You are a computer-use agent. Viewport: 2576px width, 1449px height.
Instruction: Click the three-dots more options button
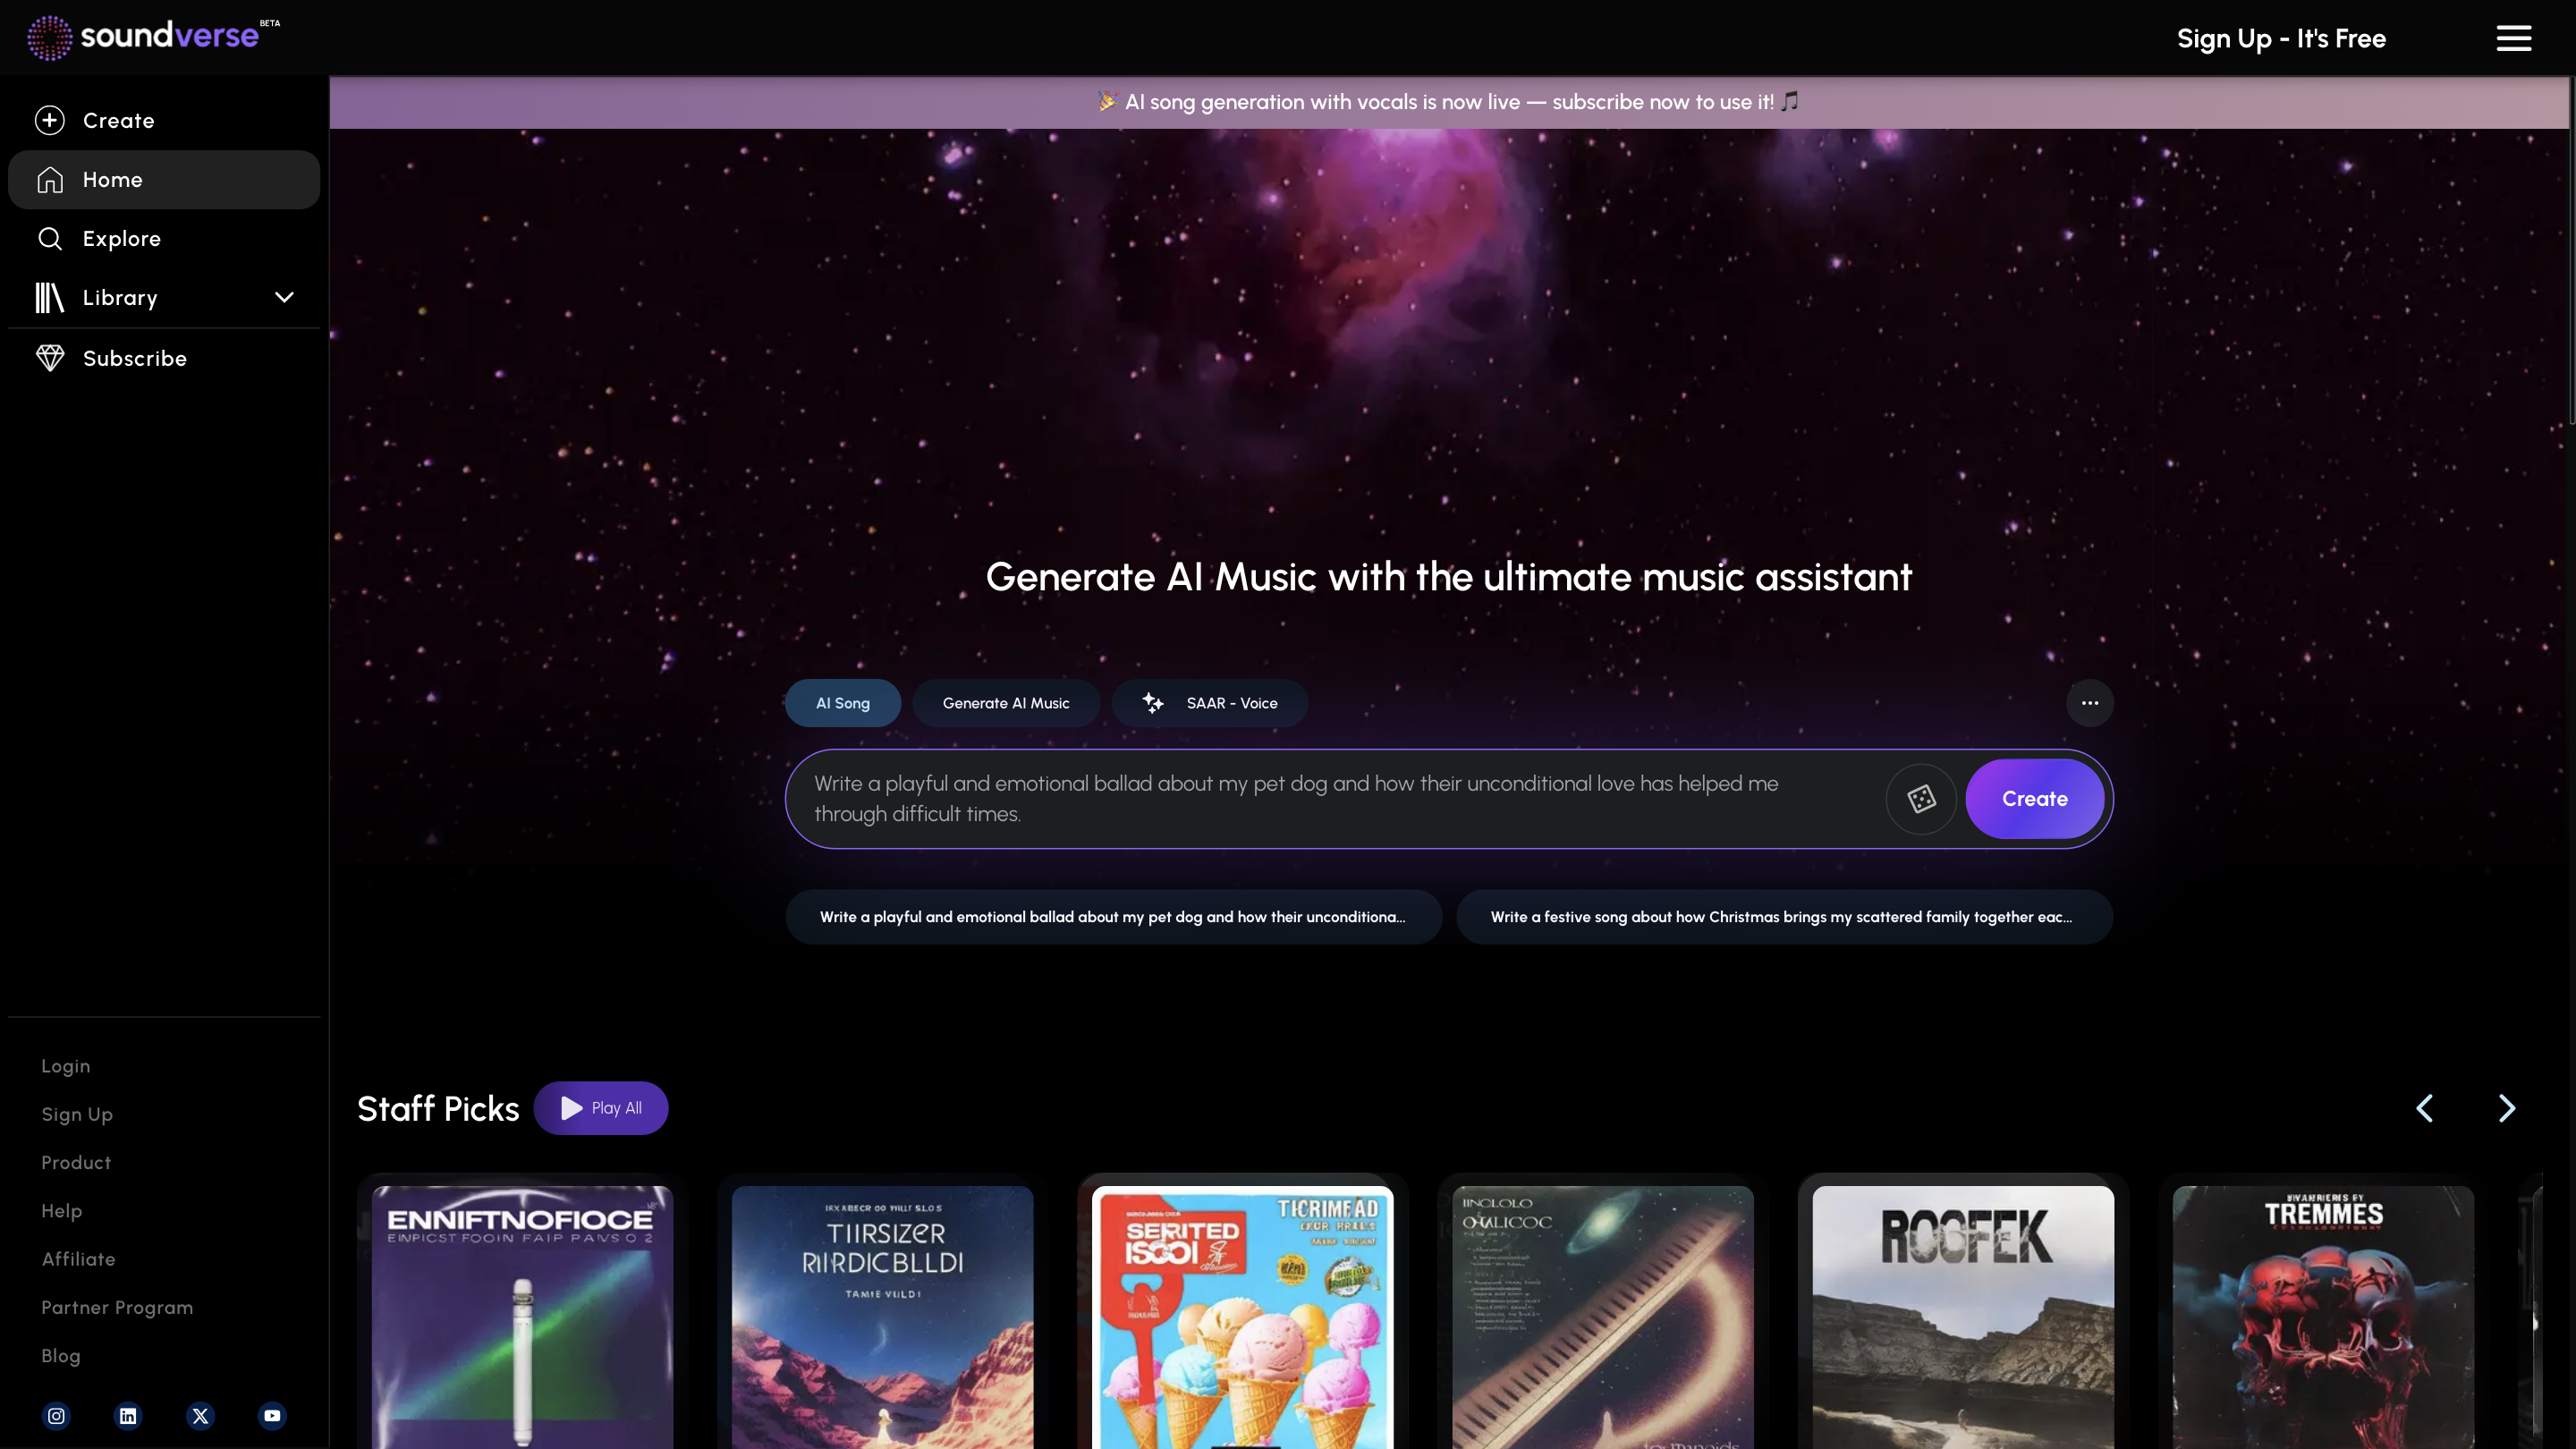[x=2089, y=703]
